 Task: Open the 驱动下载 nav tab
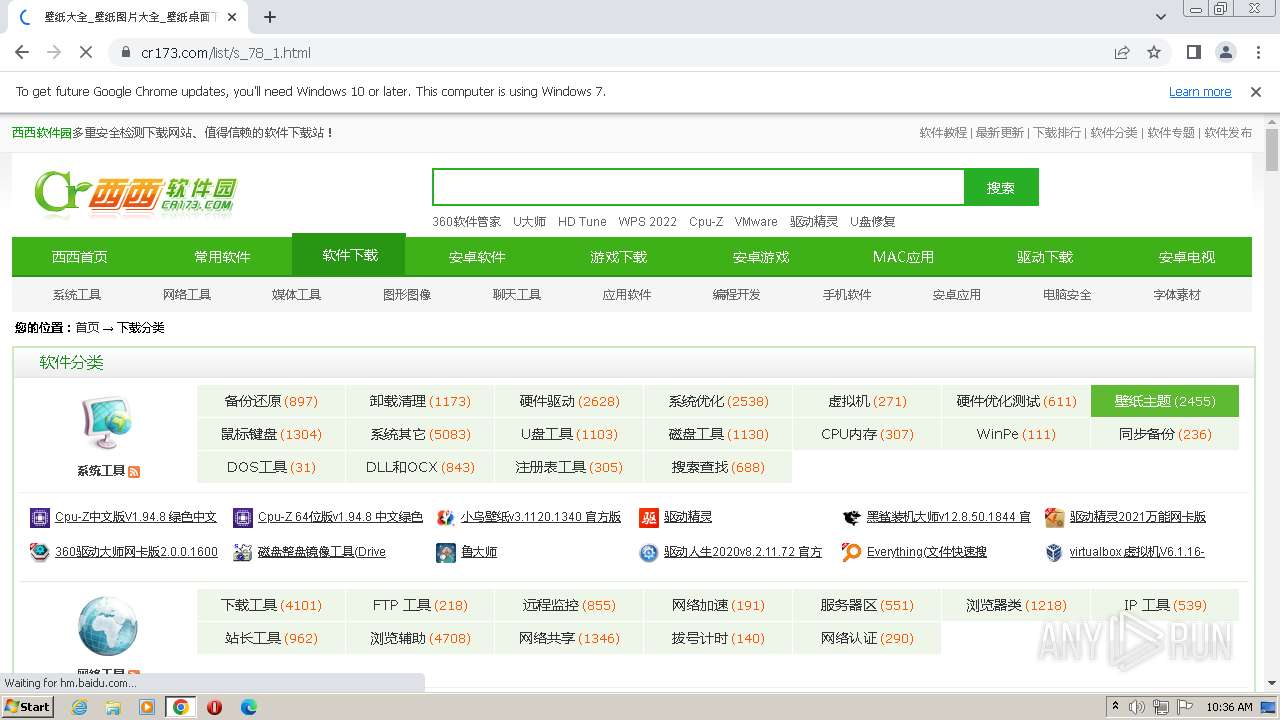(1045, 257)
